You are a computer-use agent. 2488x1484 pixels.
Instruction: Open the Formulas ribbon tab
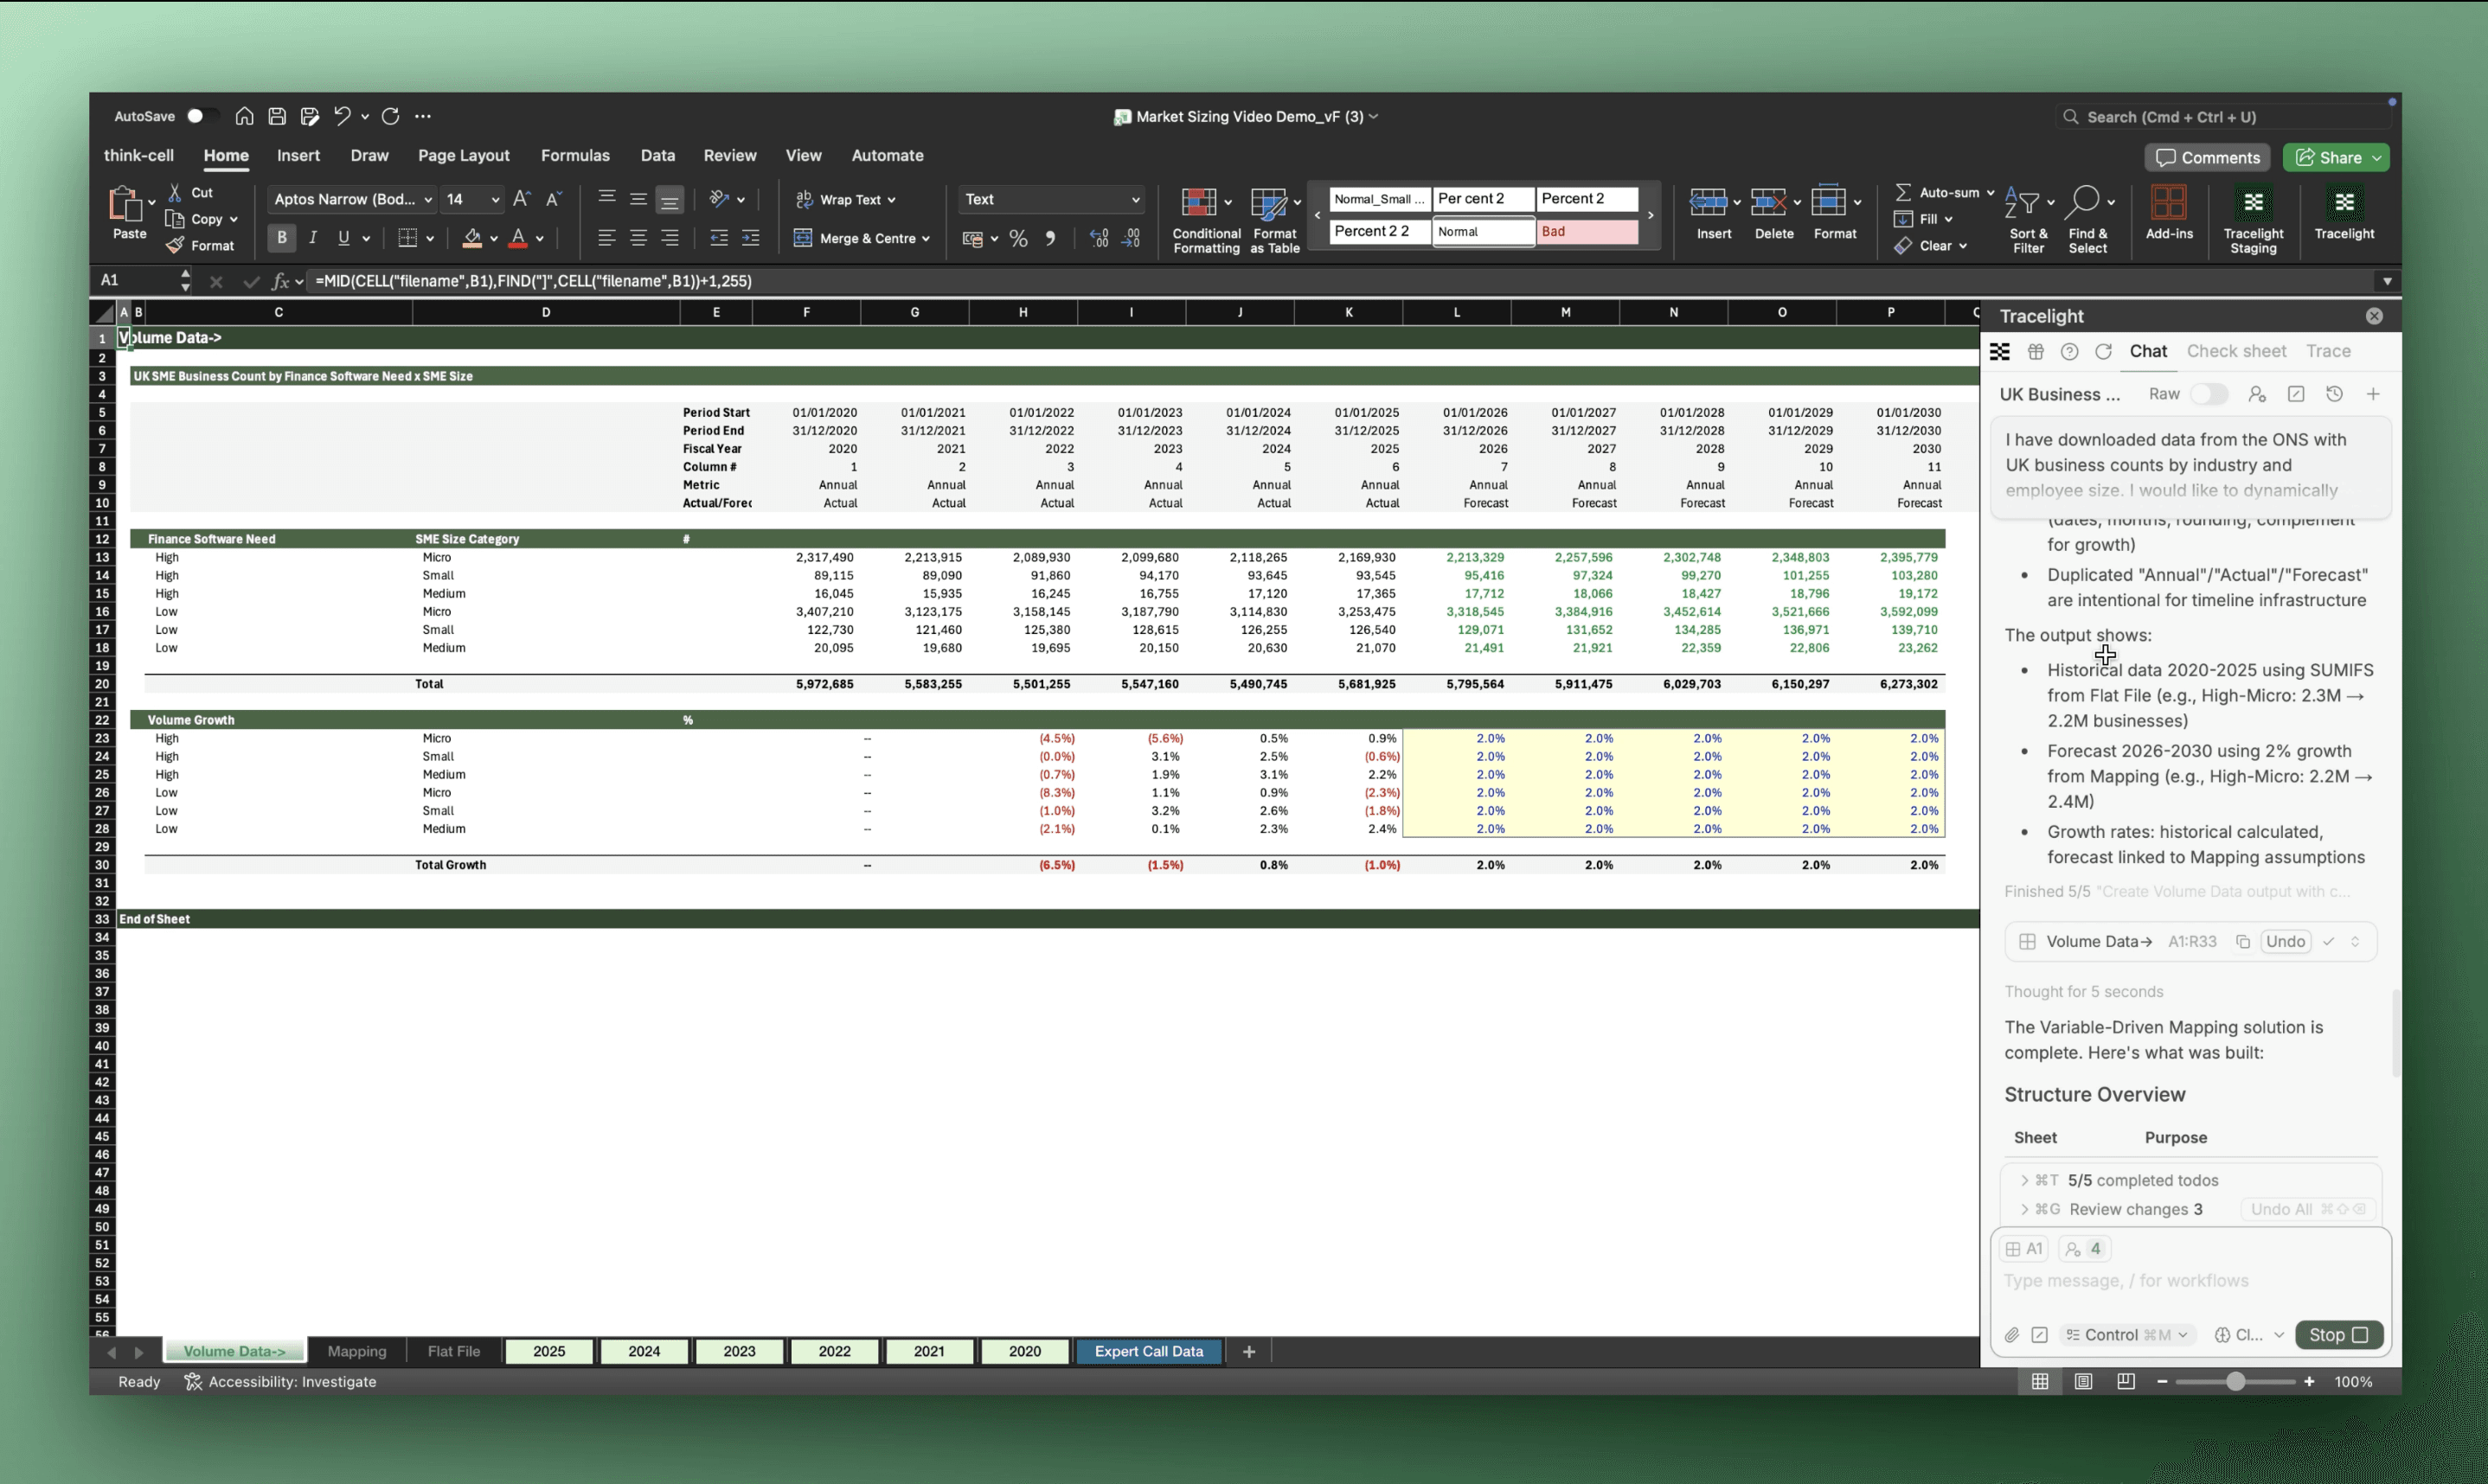coord(574,155)
